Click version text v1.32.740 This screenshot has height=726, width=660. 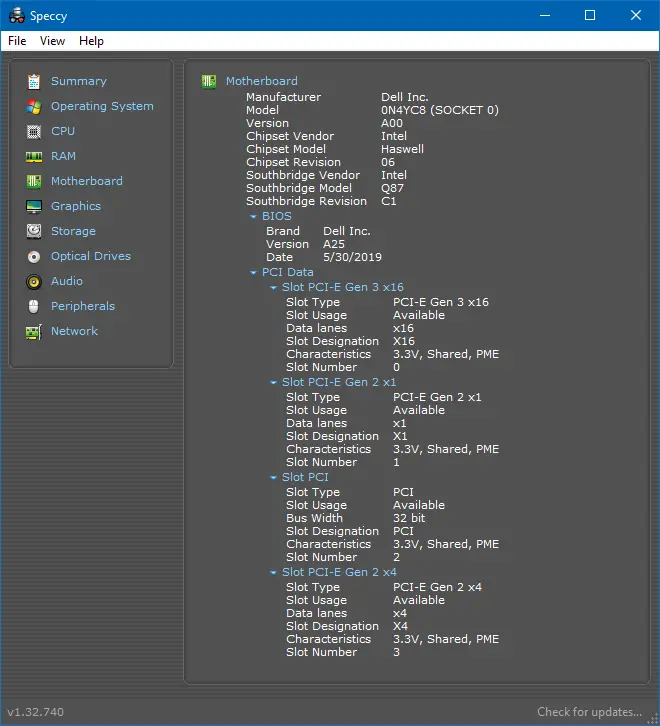coord(36,712)
